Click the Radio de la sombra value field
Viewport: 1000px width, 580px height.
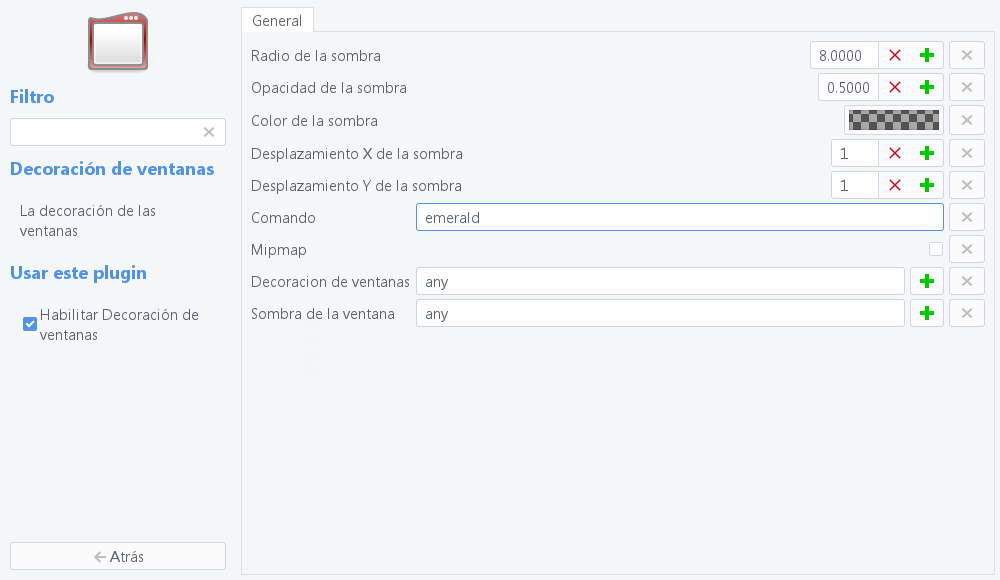[x=844, y=56]
